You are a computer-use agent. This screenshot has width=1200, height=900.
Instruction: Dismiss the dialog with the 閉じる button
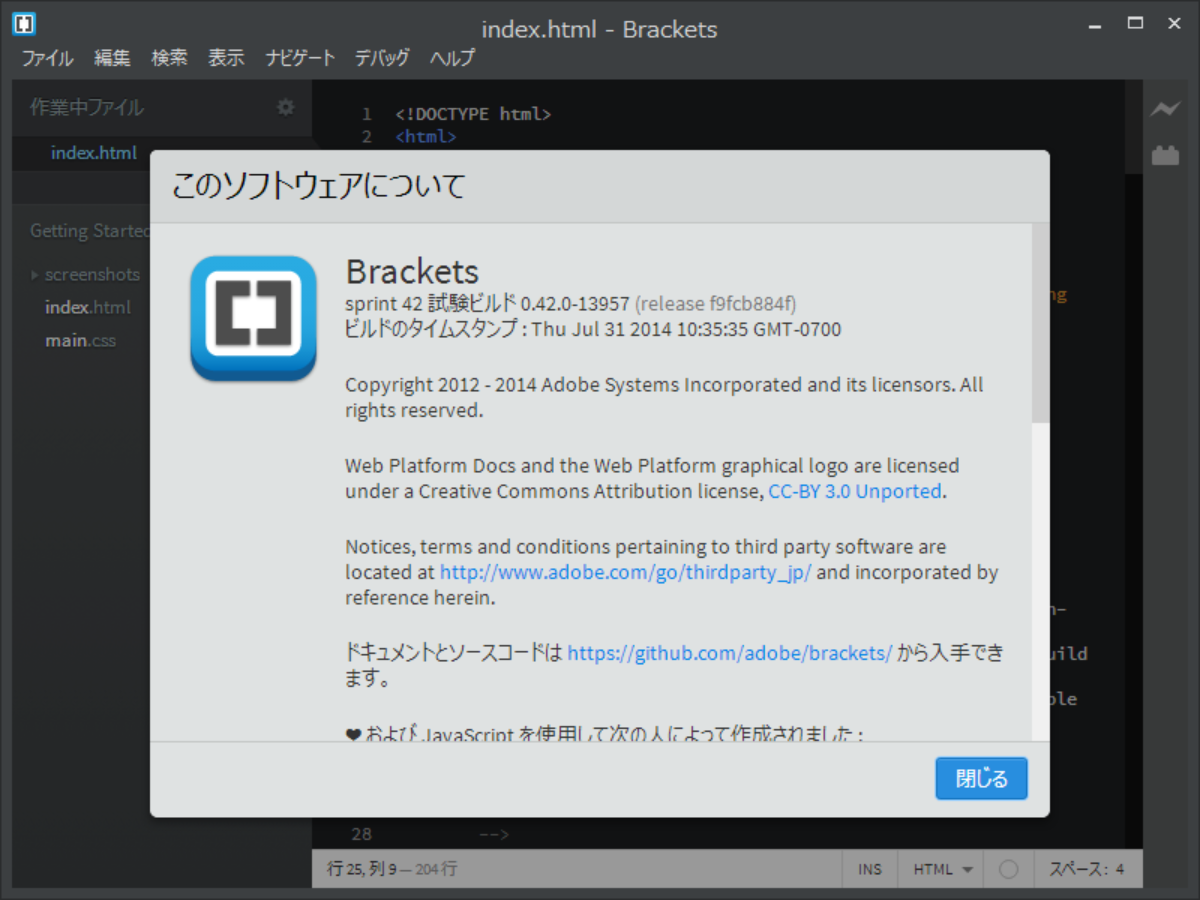coord(981,778)
